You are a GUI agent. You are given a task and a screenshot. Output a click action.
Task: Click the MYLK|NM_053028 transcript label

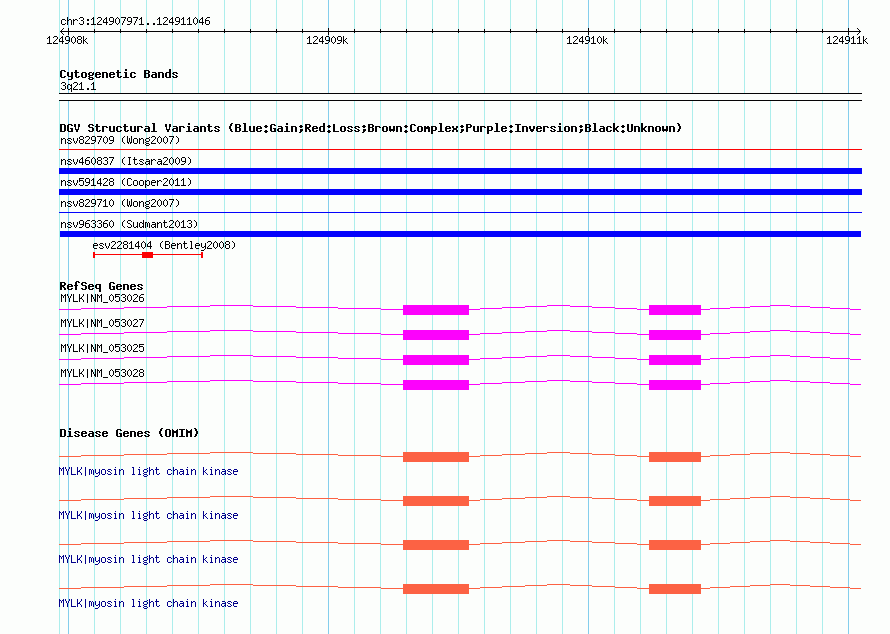[102, 373]
